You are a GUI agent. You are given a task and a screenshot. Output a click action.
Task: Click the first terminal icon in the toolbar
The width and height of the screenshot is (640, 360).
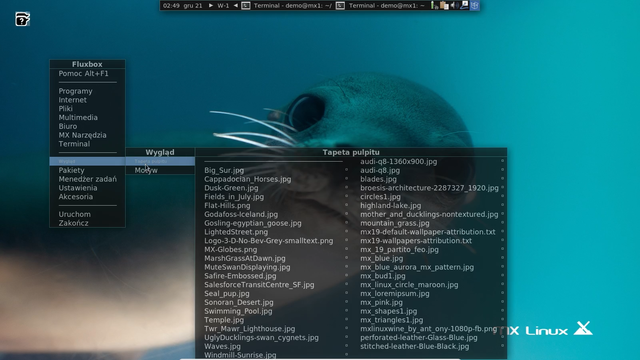tap(246, 6)
